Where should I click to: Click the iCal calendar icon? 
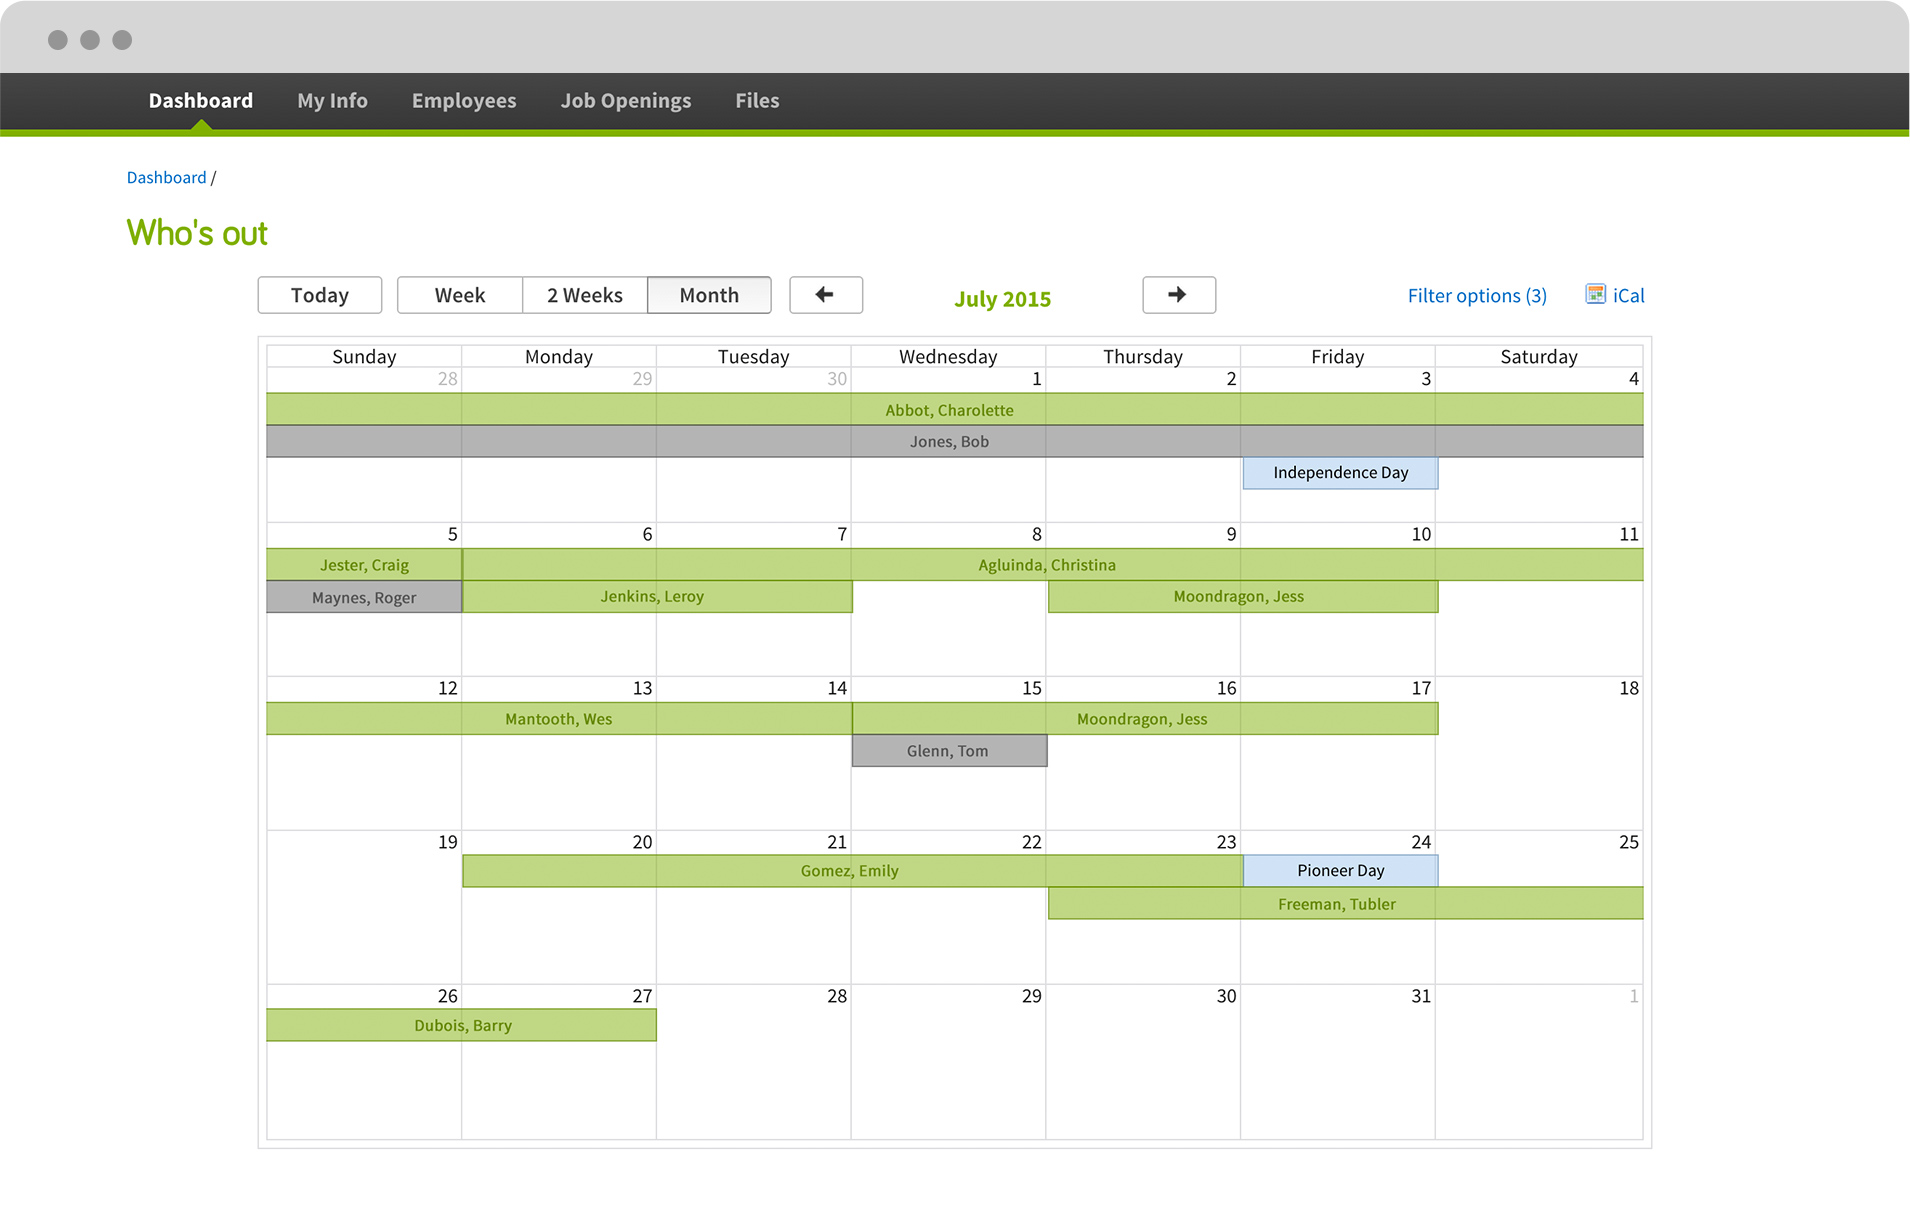point(1595,294)
